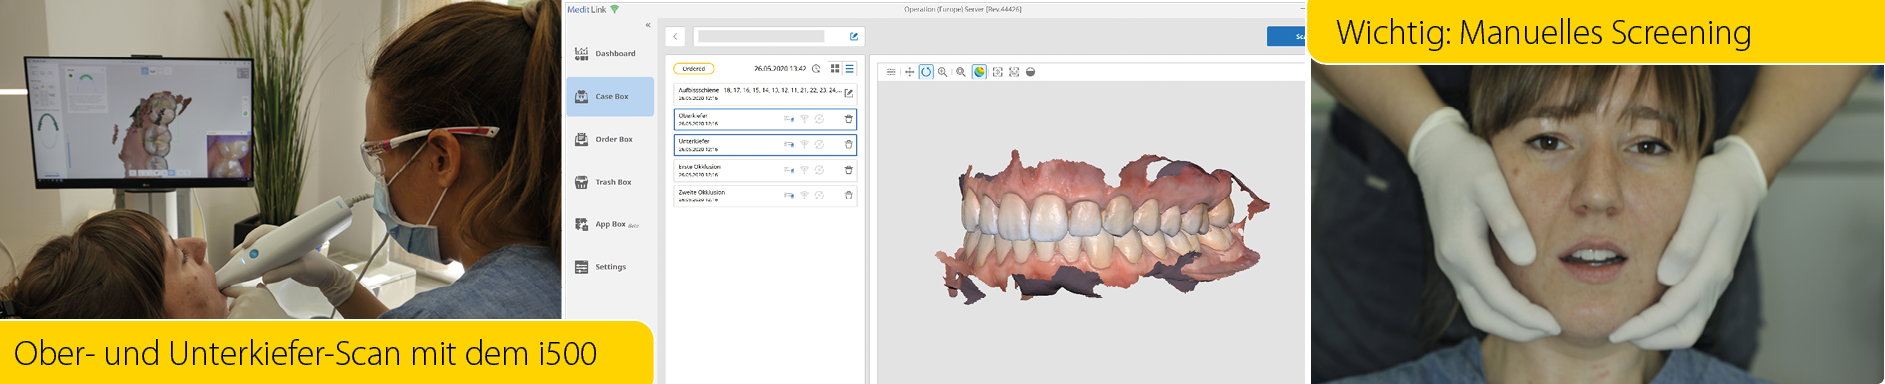Click sync icon on Oberkiefer row
This screenshot has width=1885, height=384.
pos(819,119)
